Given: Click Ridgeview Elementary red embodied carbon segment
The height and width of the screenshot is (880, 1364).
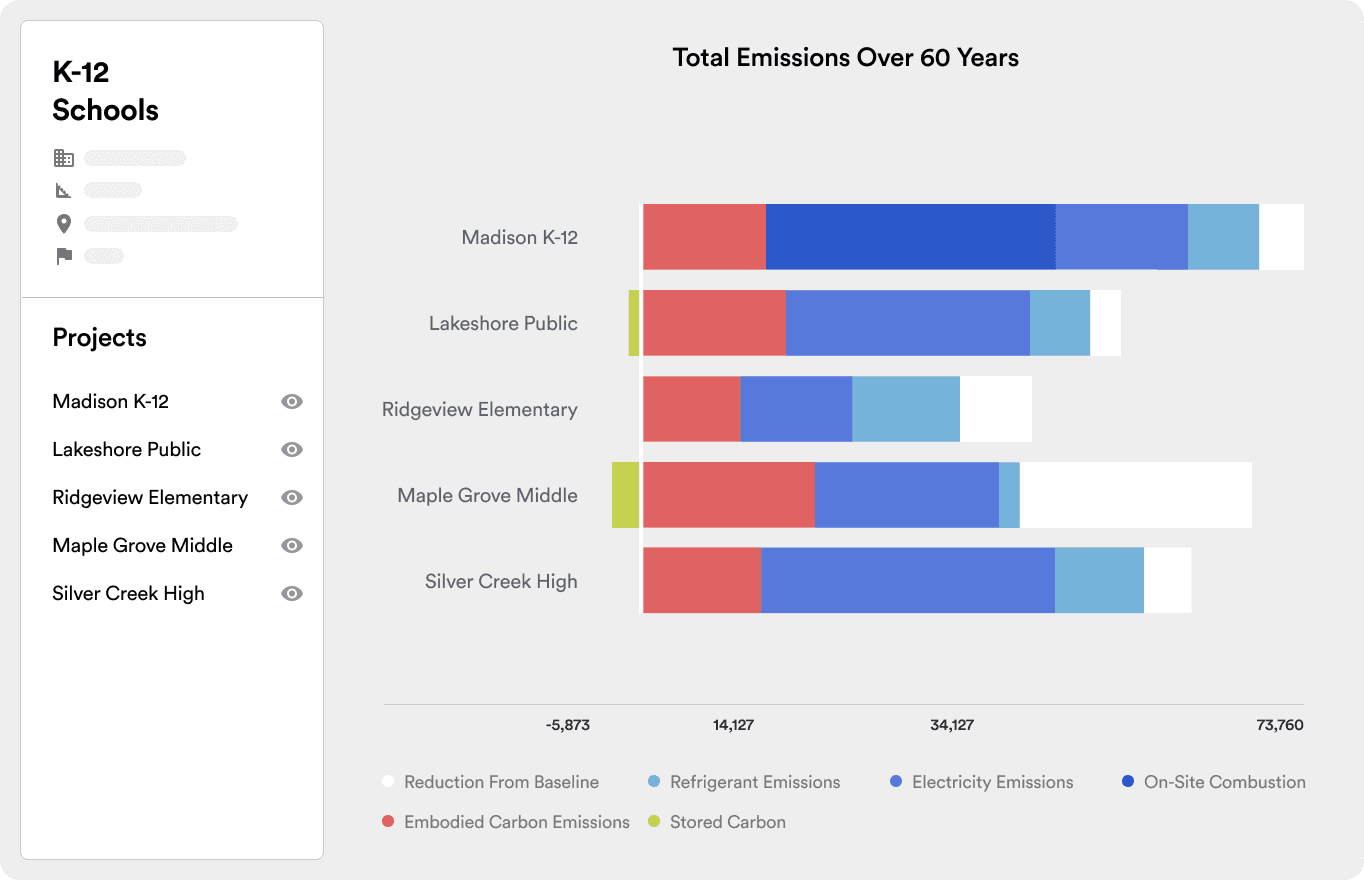Looking at the screenshot, I should pyautogui.click(x=692, y=409).
